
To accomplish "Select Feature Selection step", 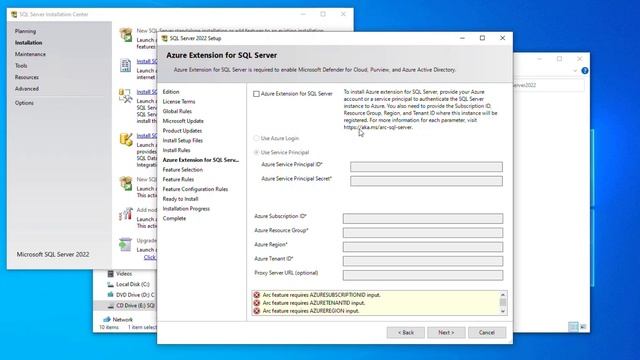I will pos(182,170).
